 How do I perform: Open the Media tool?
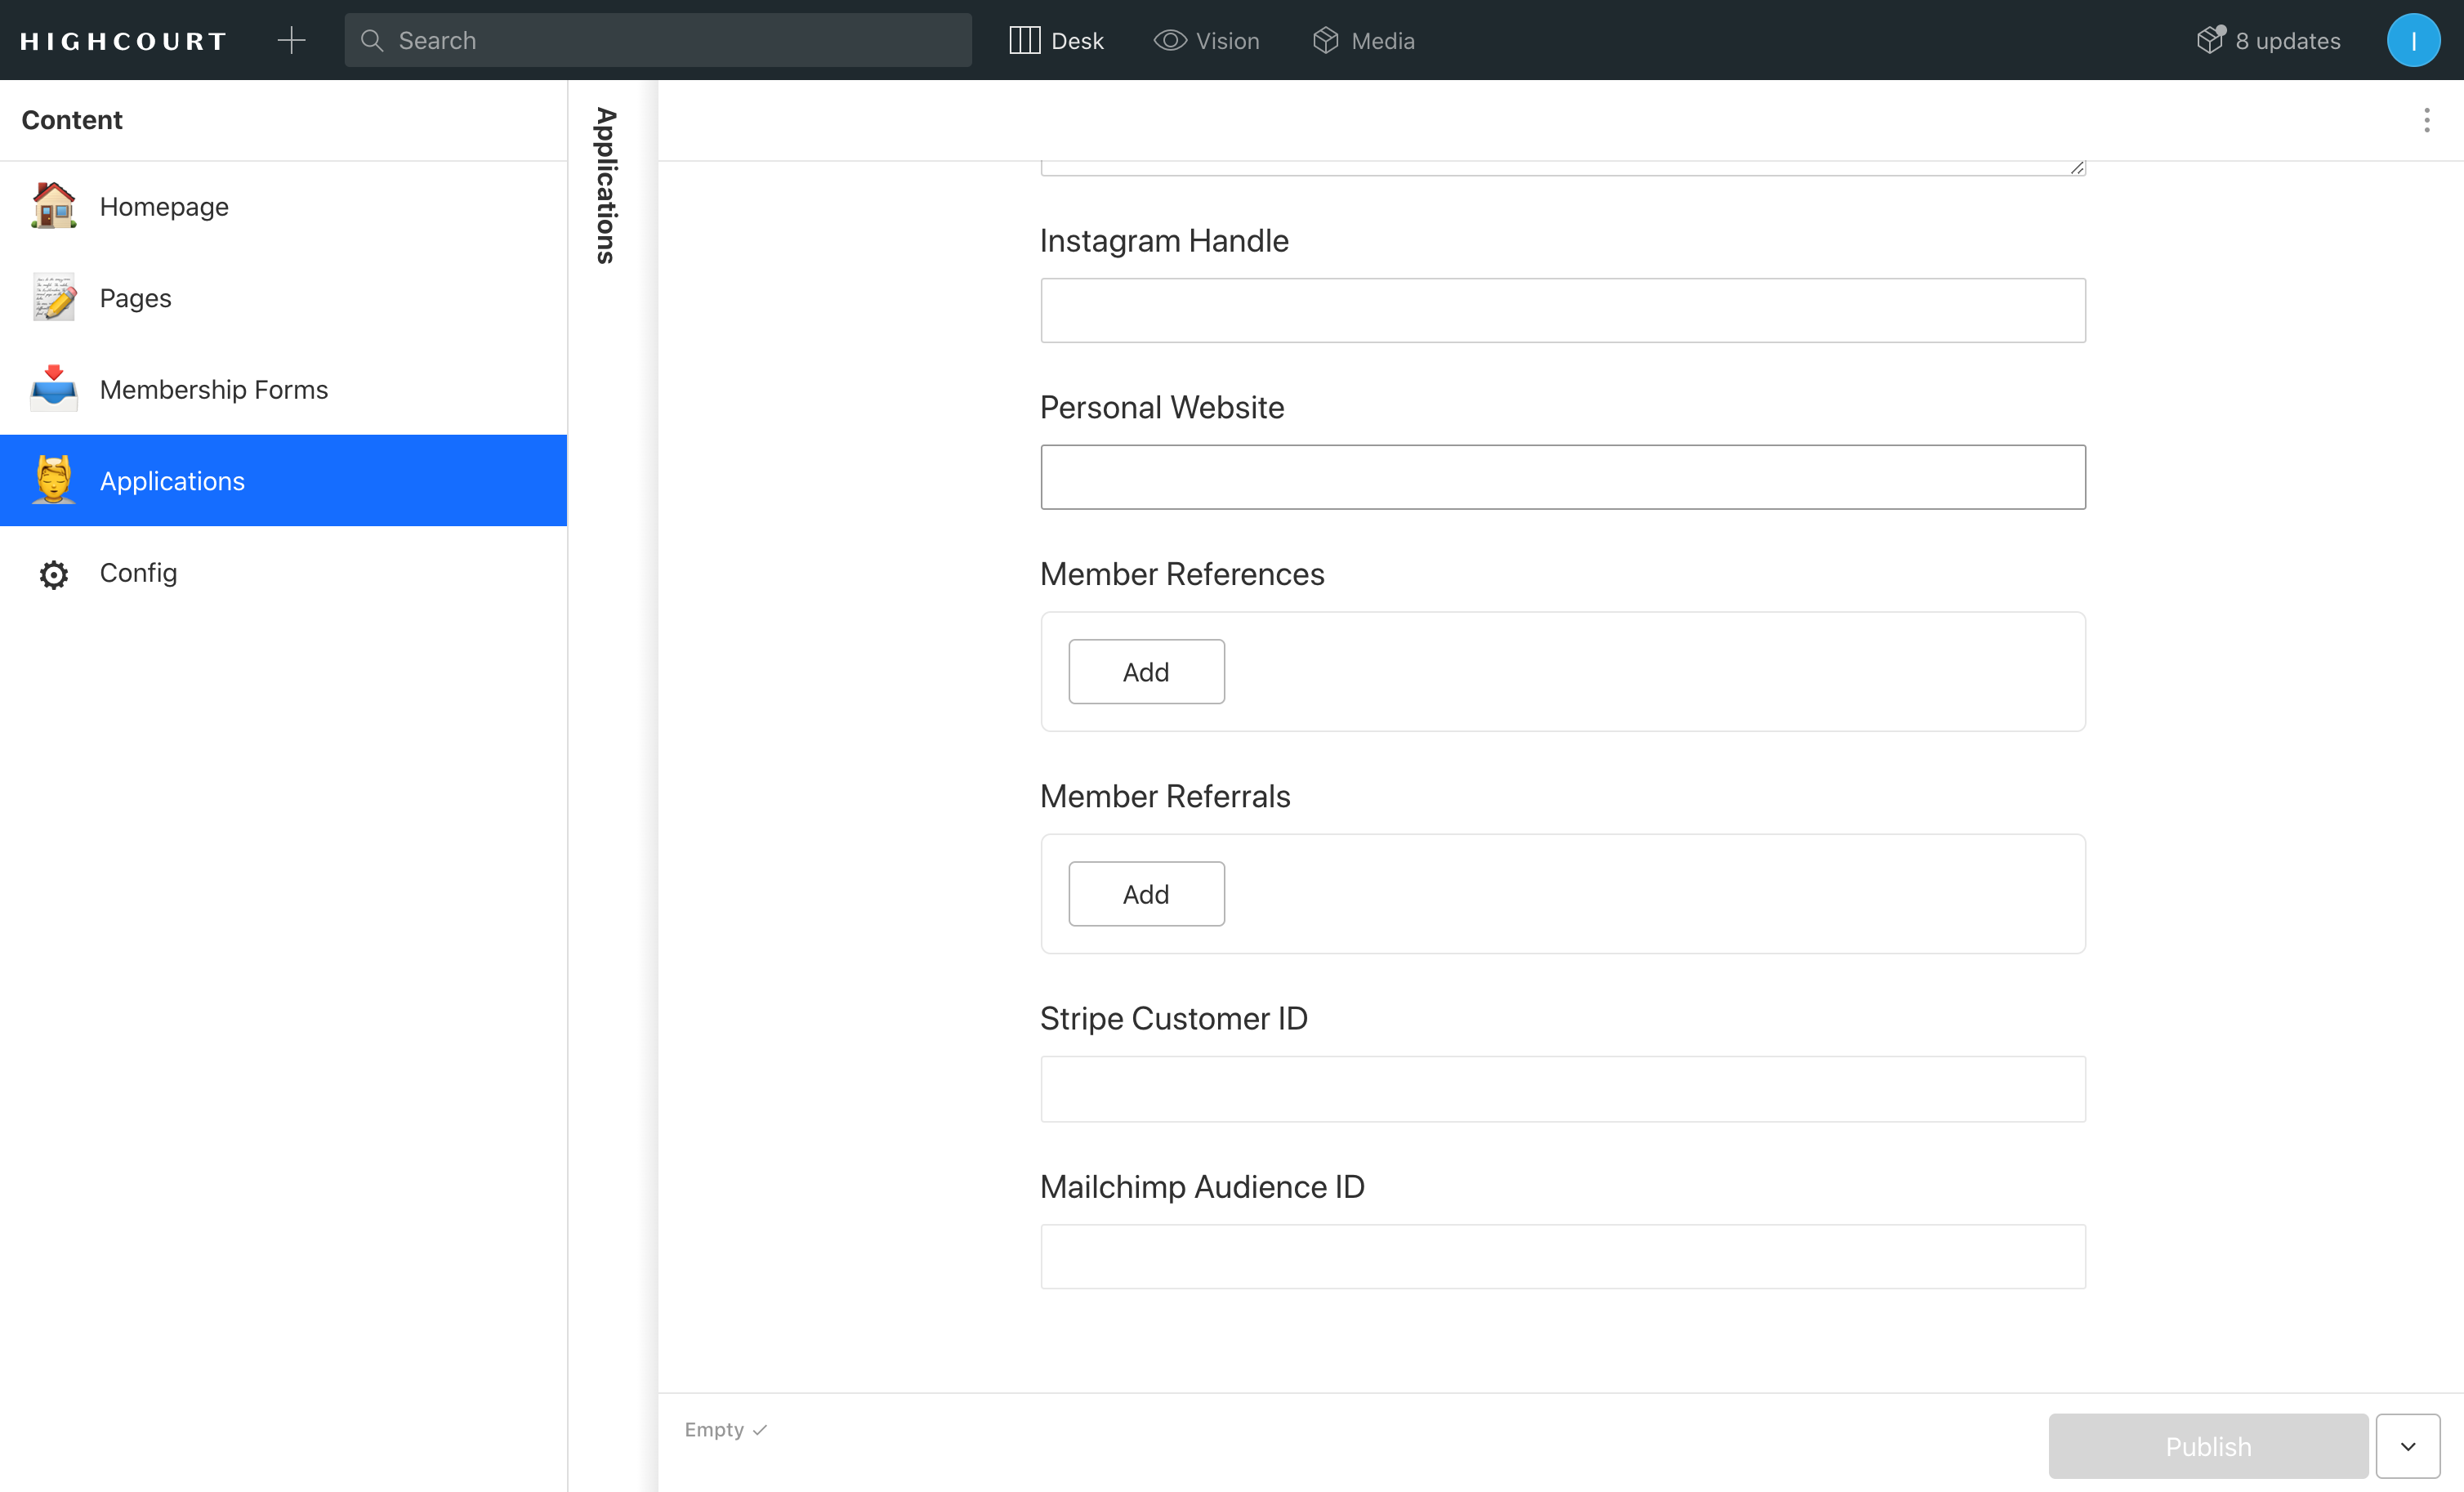[1364, 40]
